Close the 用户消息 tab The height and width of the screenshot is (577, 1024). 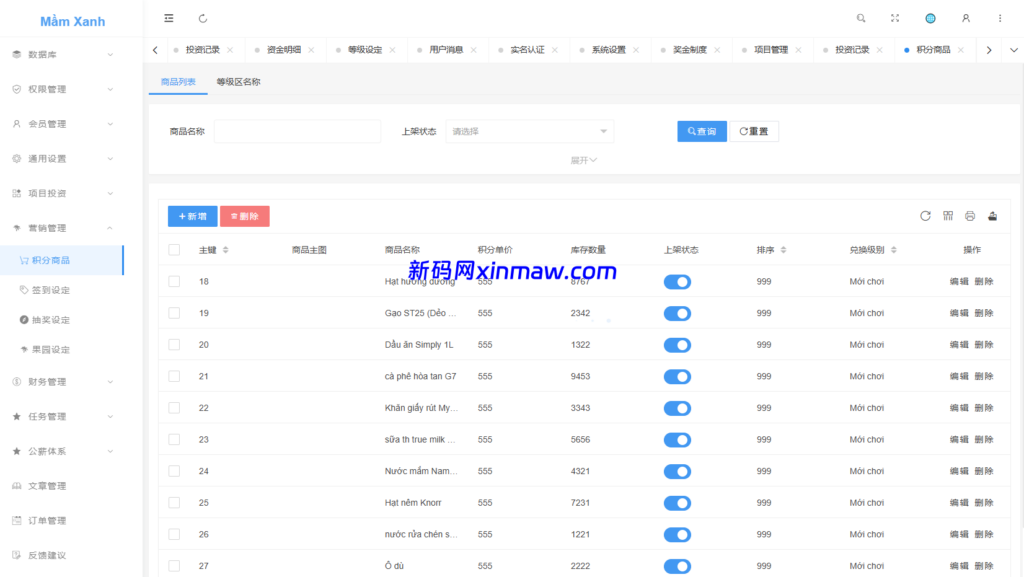(473, 50)
